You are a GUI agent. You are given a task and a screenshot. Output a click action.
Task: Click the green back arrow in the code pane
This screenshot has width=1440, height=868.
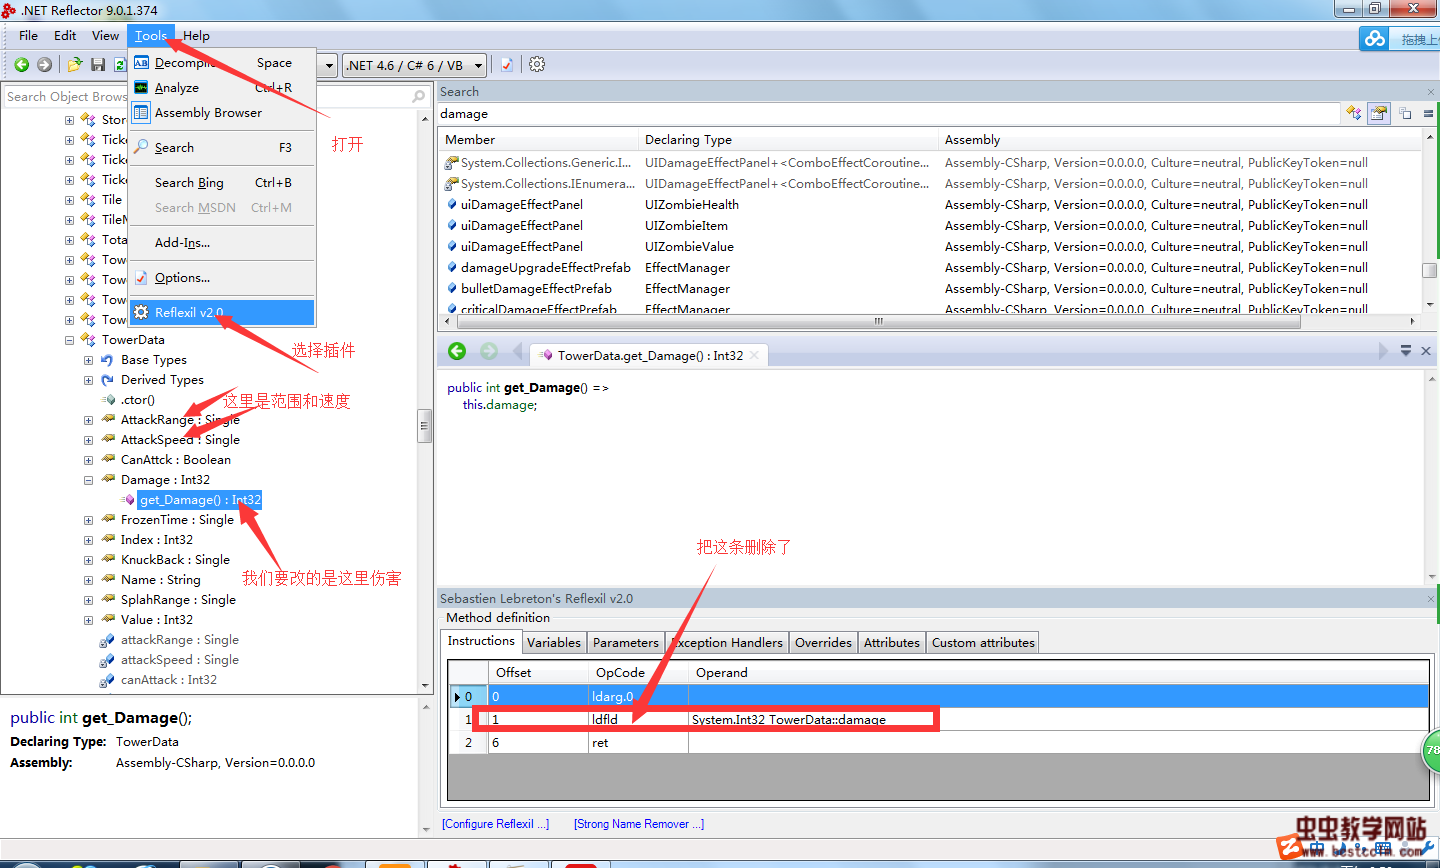[x=457, y=351]
